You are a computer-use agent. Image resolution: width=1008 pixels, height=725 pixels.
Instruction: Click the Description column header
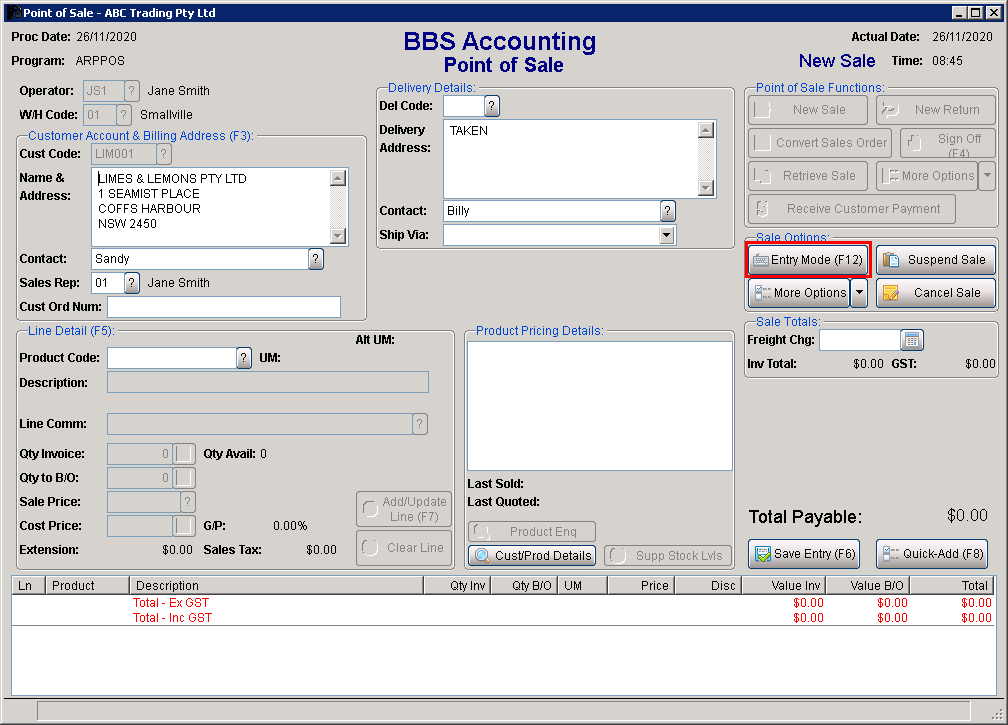click(276, 586)
